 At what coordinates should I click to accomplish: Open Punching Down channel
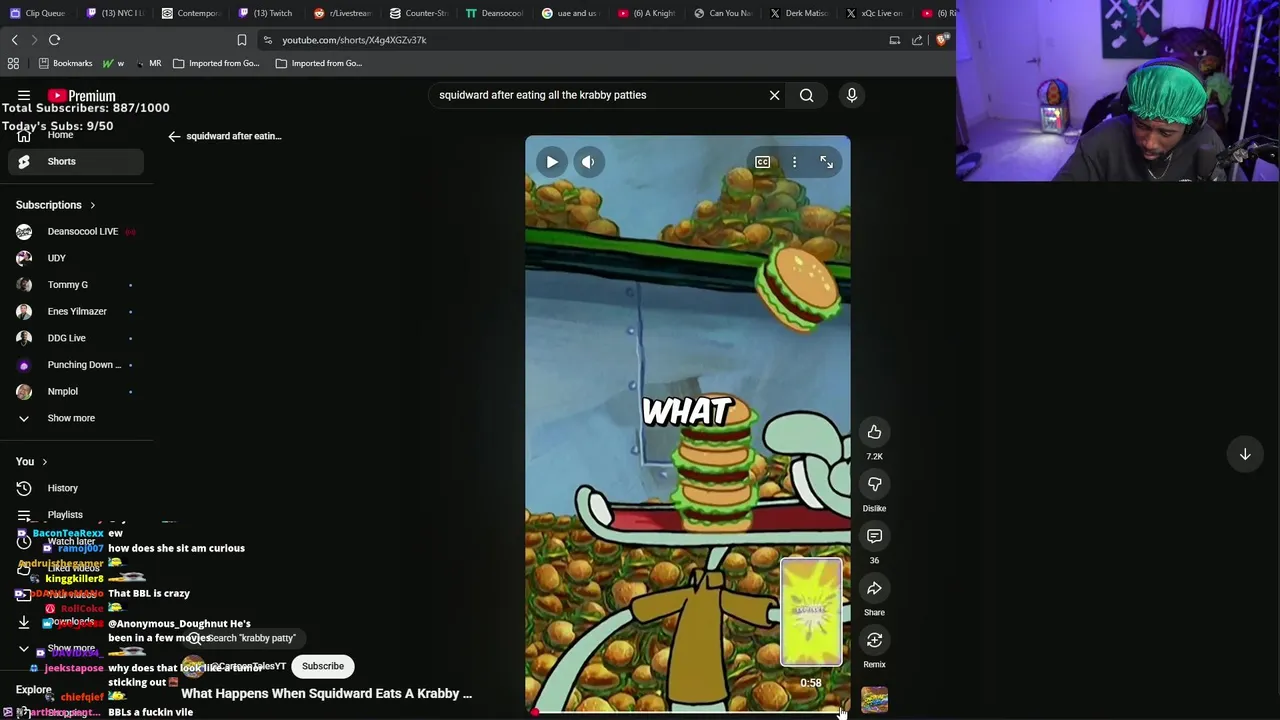tap(75, 365)
